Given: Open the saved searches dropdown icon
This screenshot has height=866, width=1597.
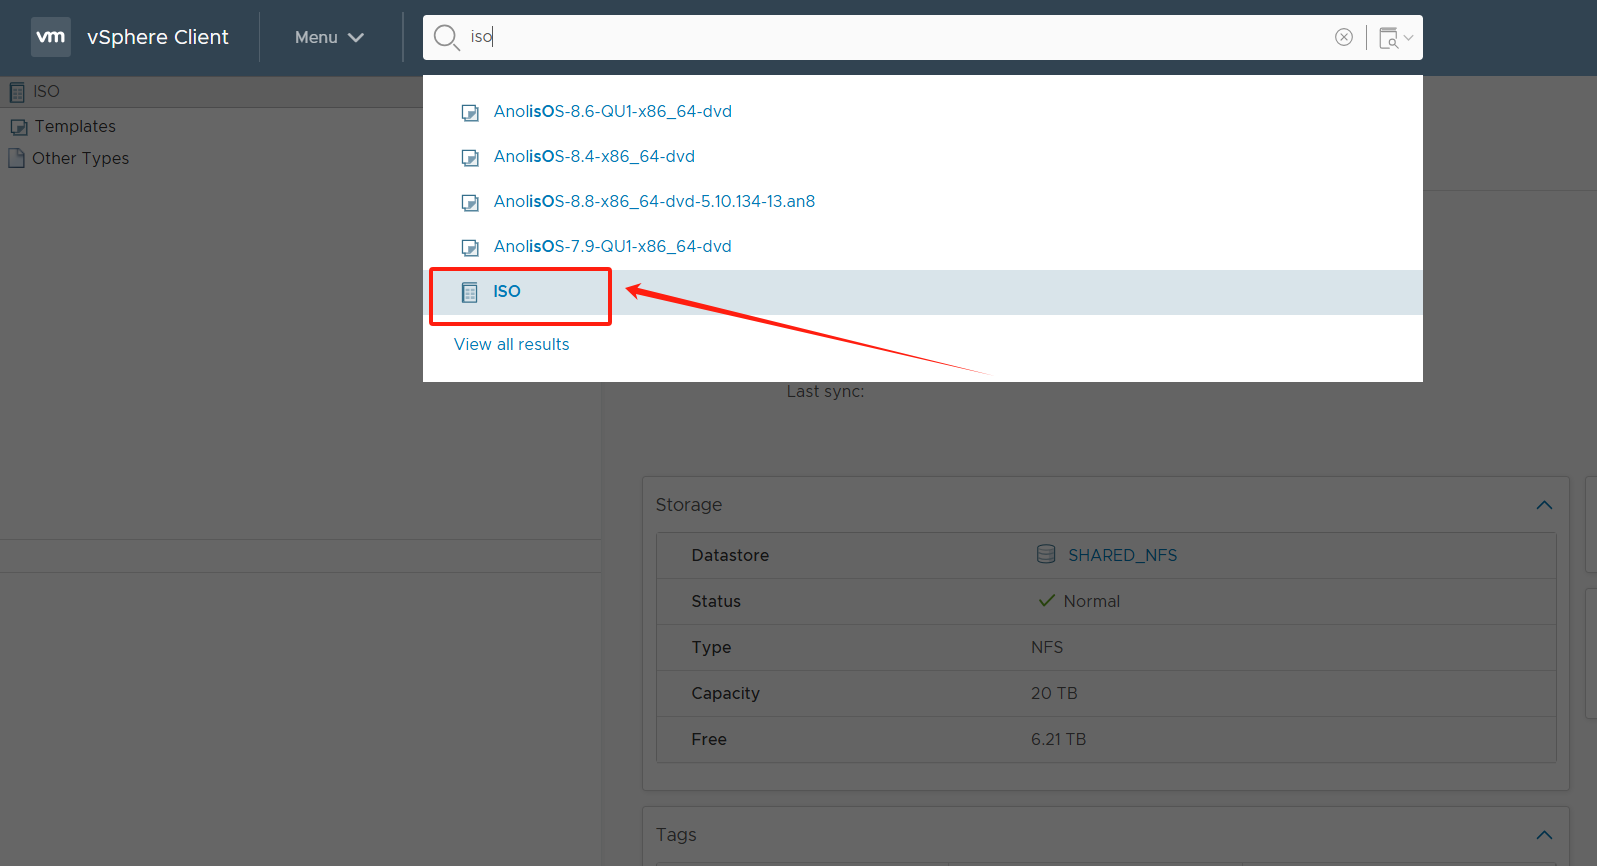Looking at the screenshot, I should click(1395, 38).
